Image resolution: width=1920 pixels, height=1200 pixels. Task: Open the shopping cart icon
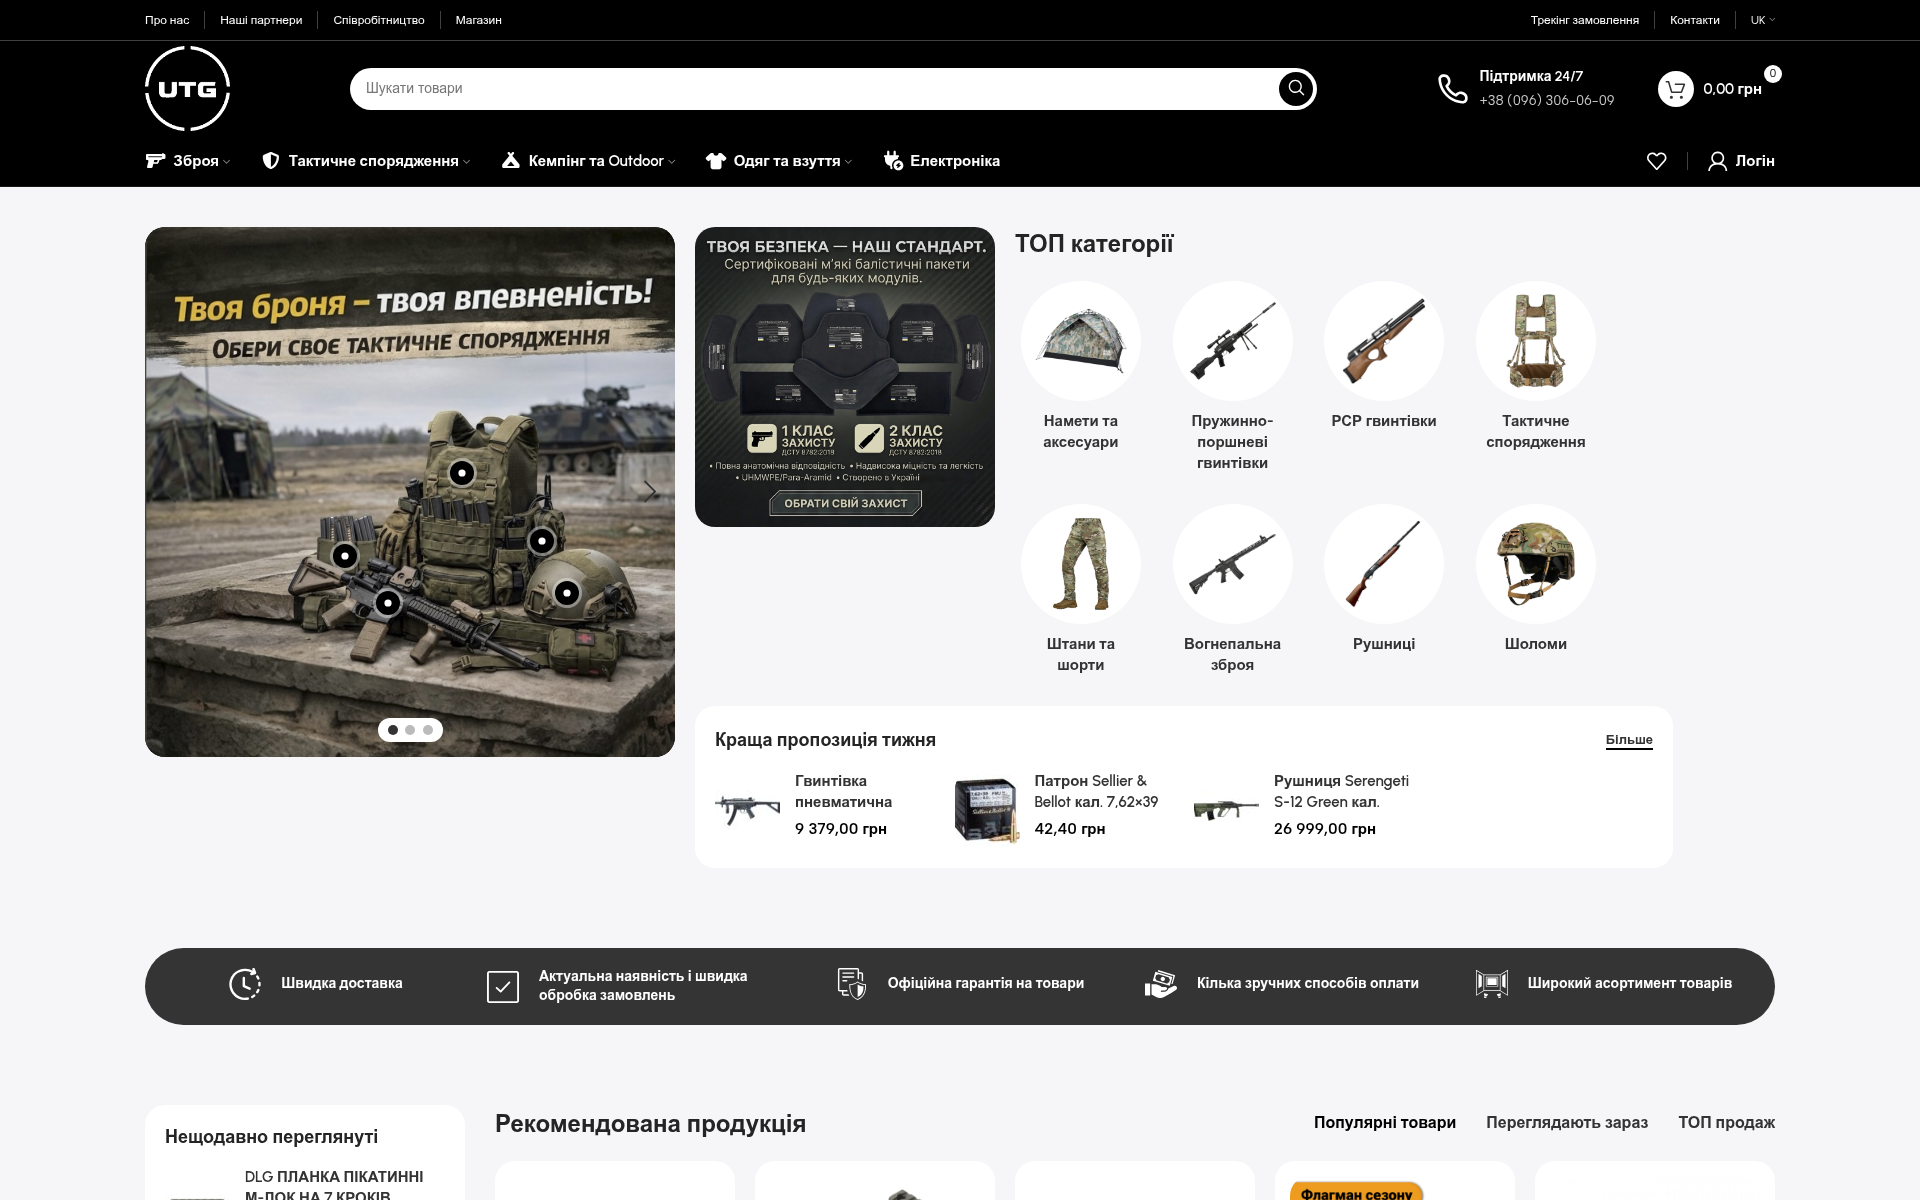pos(1676,89)
